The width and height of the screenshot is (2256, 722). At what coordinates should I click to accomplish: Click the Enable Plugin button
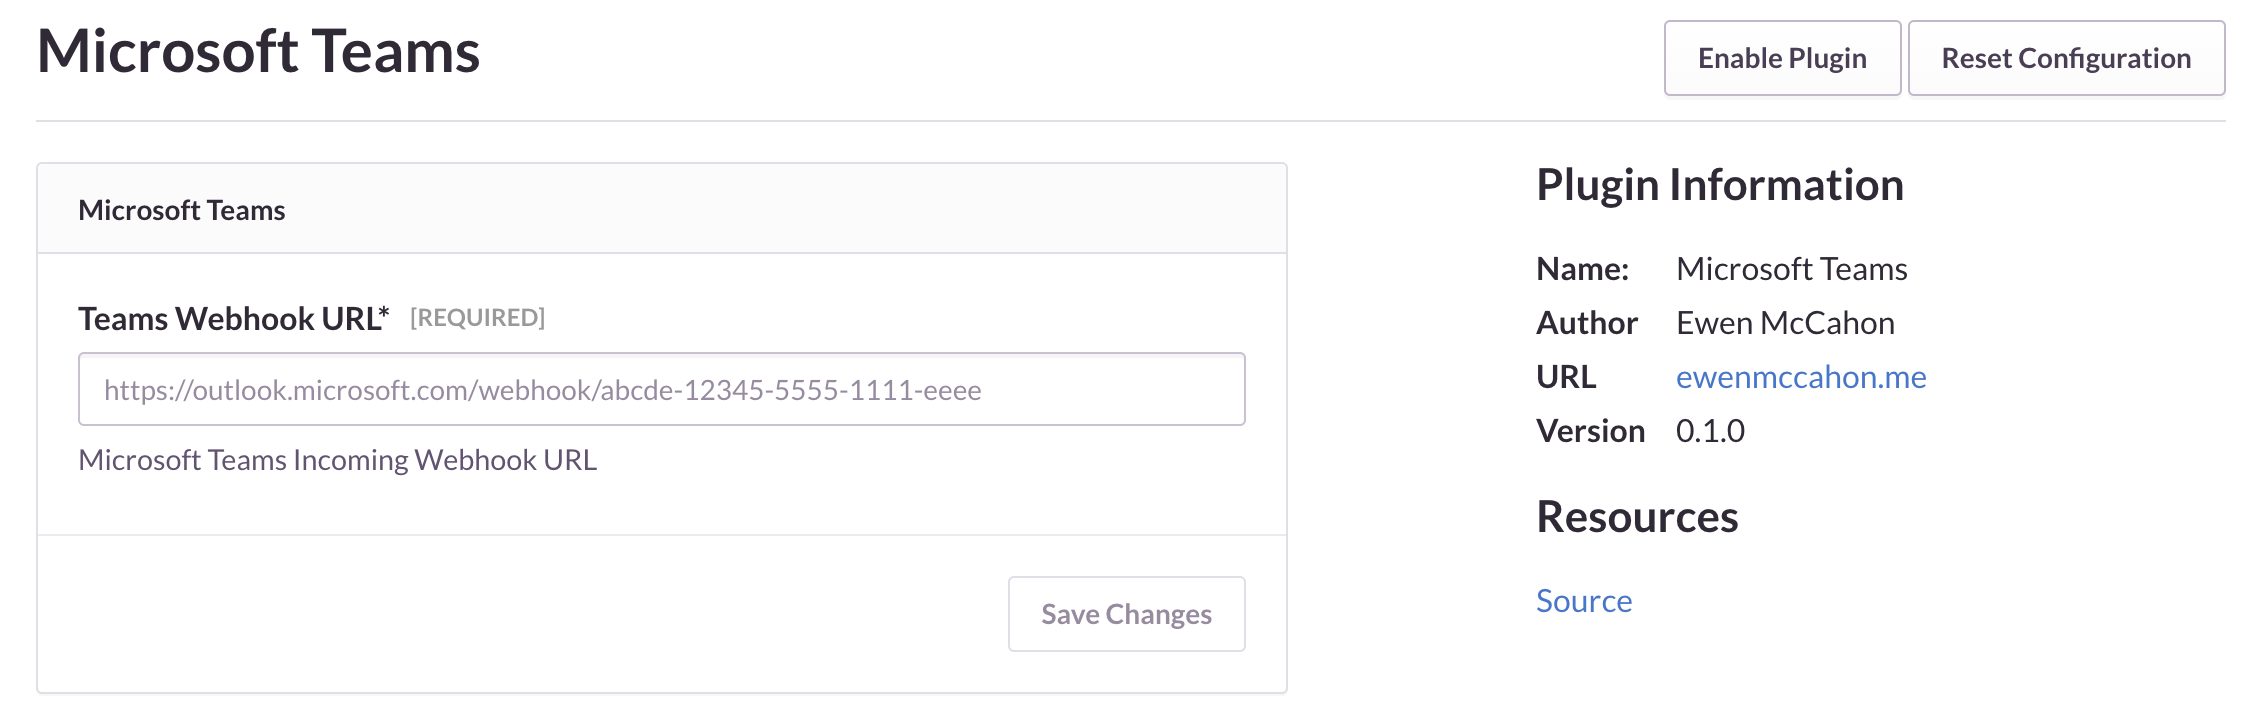click(1782, 58)
